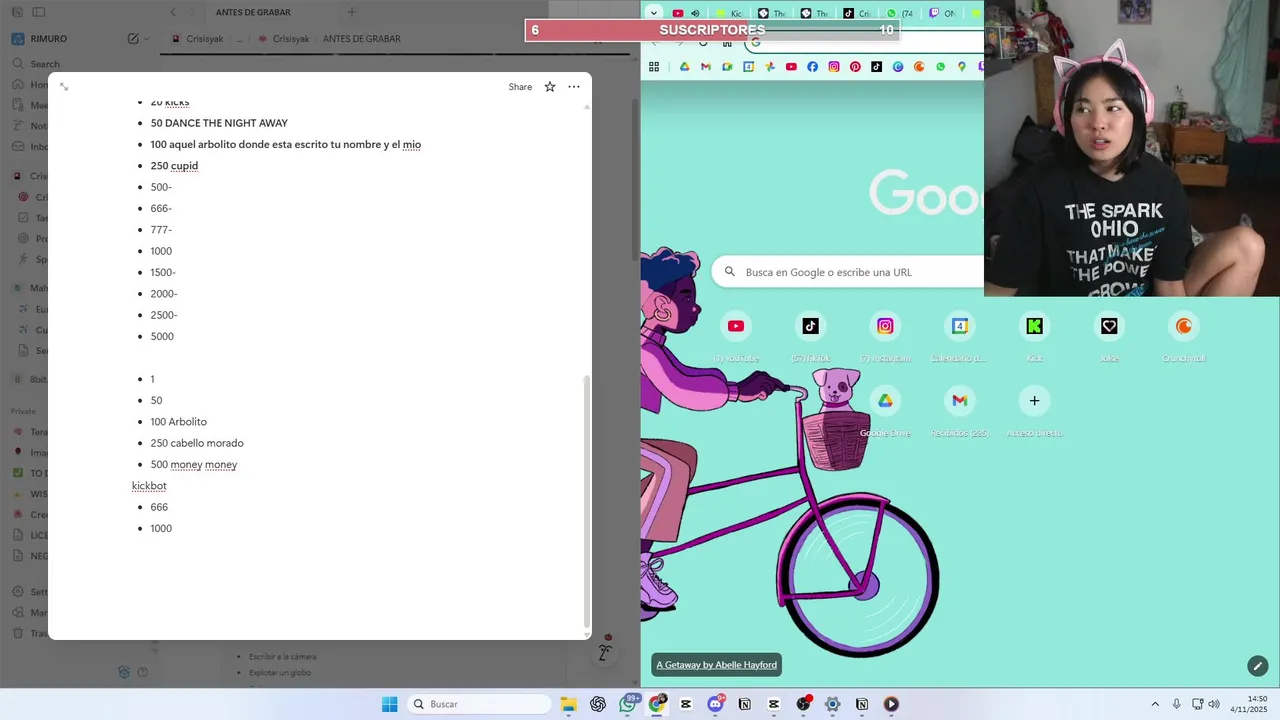
Task: Open Windows Settings gear in taskbar
Action: [x=832, y=704]
